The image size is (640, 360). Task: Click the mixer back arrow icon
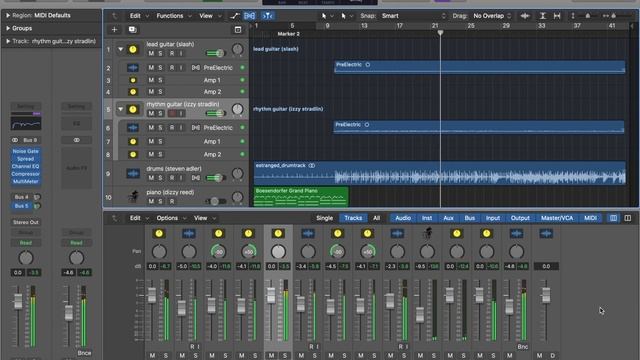(x=115, y=218)
